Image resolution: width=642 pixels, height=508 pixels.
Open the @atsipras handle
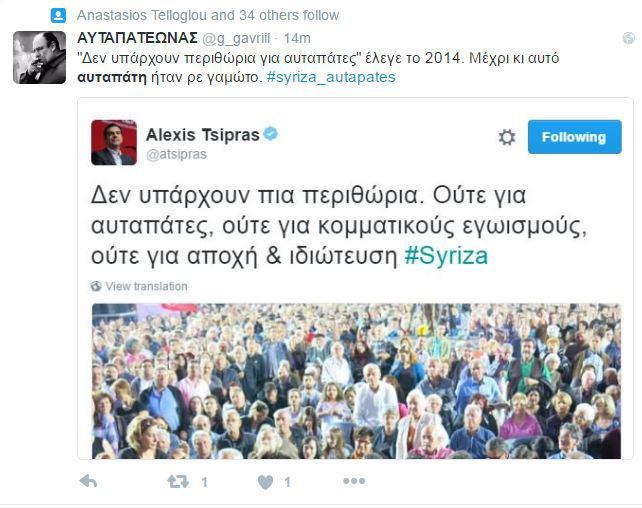pos(176,154)
